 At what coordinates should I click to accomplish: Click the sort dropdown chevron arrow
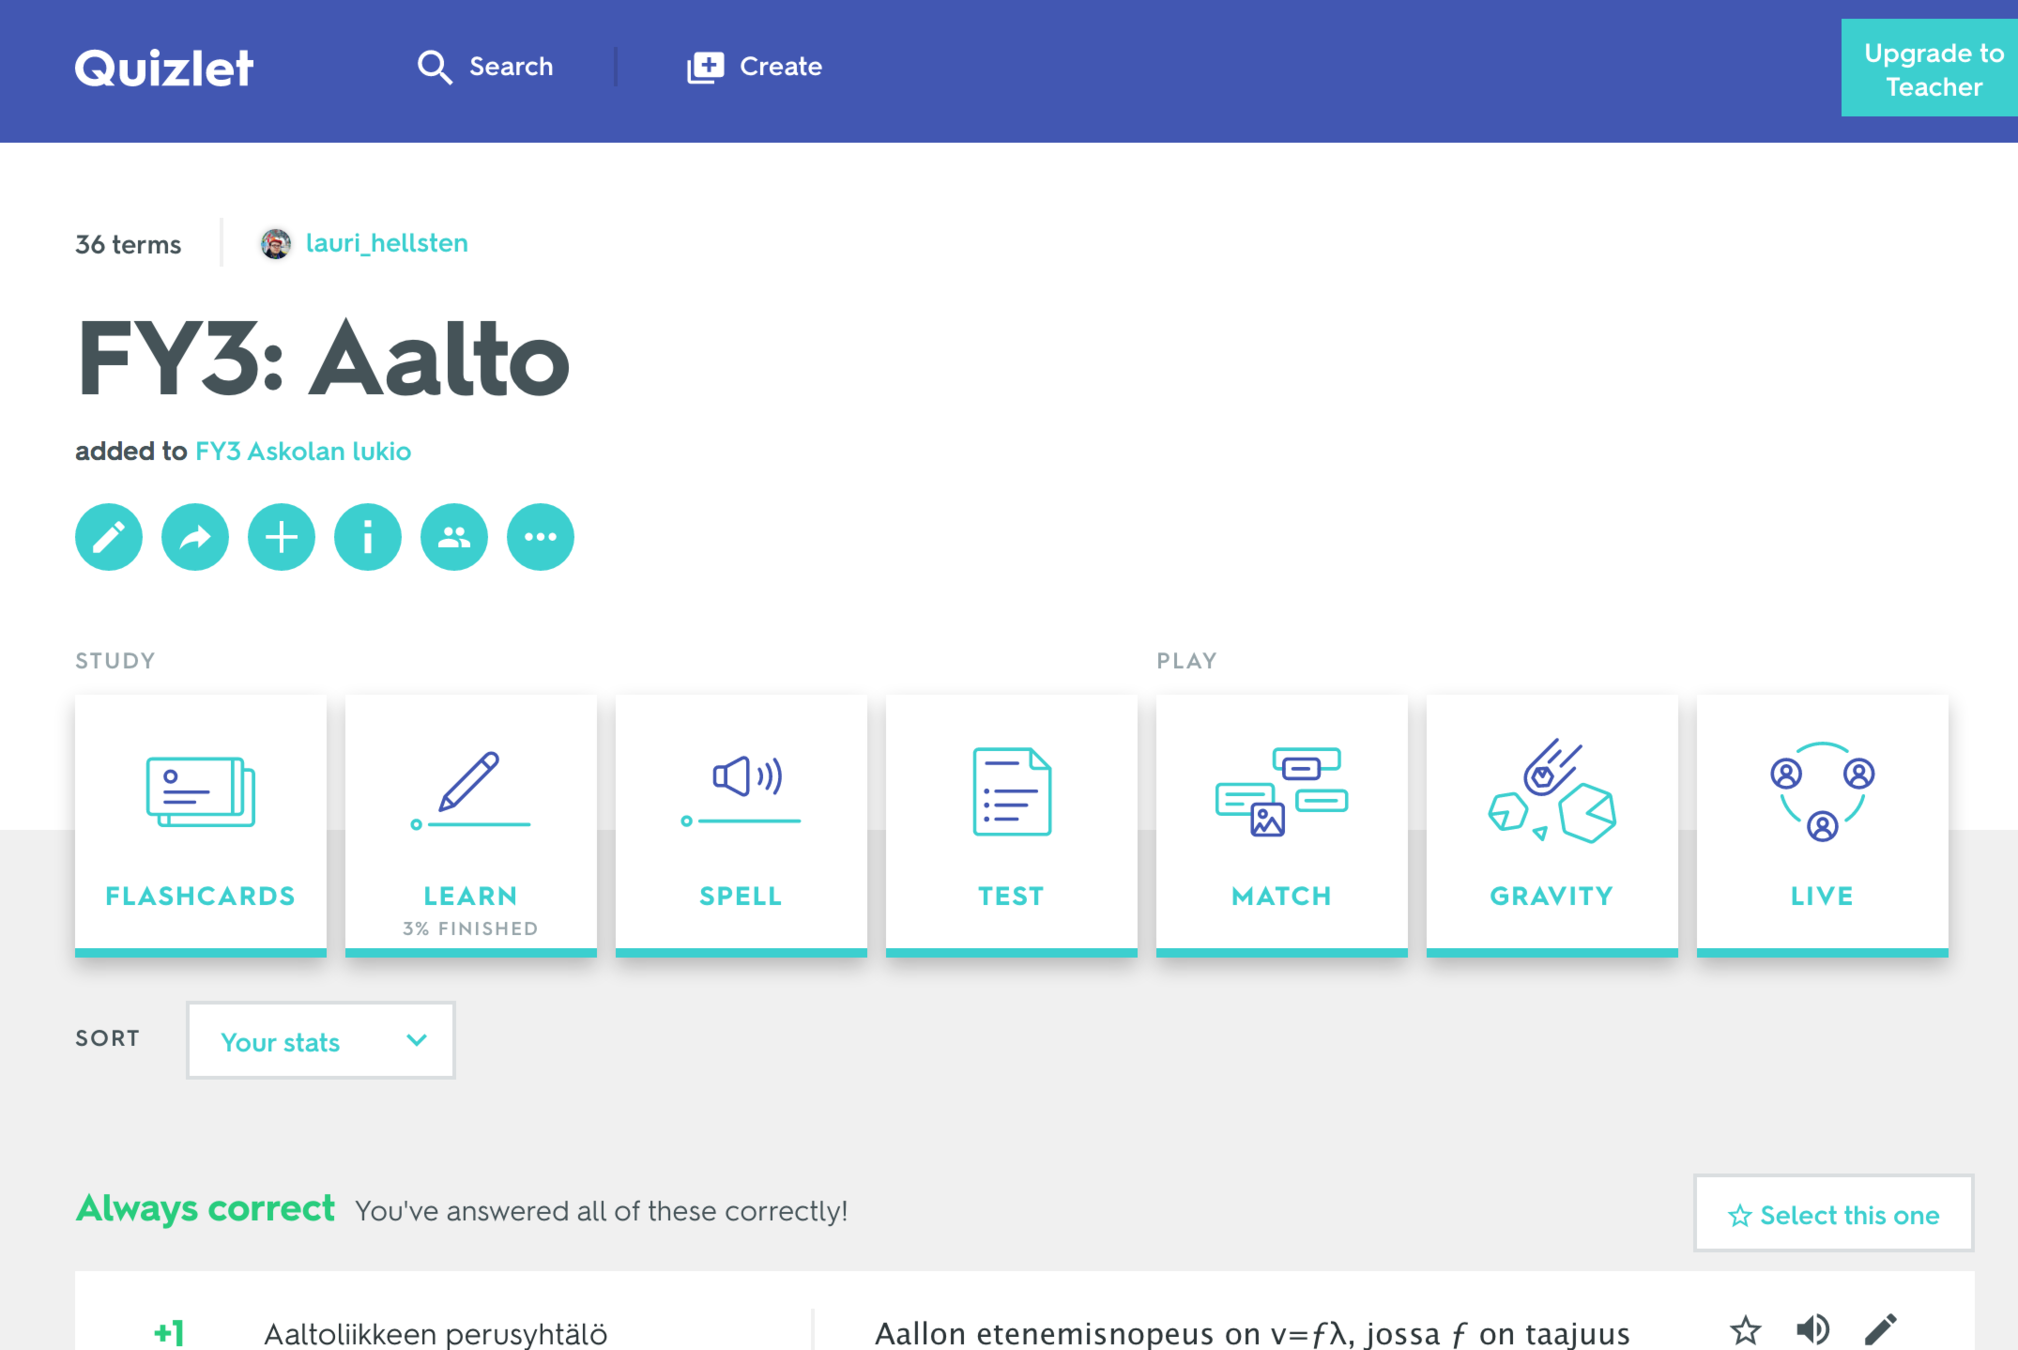[417, 1041]
